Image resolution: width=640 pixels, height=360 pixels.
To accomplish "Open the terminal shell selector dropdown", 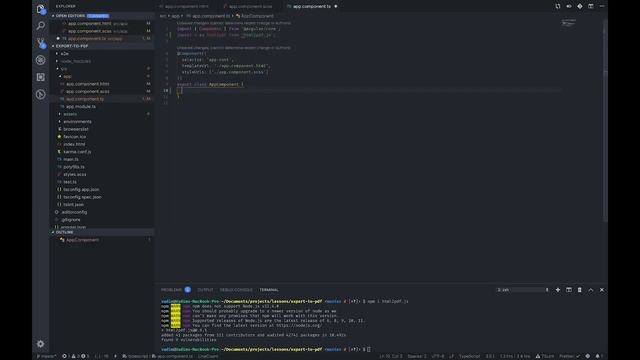I will coord(523,290).
